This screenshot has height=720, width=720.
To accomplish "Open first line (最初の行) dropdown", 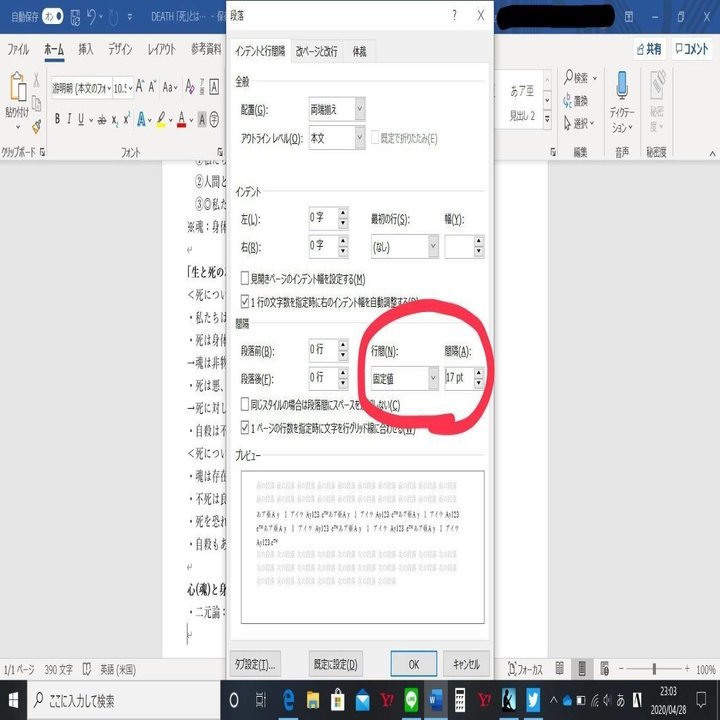I will coord(433,247).
